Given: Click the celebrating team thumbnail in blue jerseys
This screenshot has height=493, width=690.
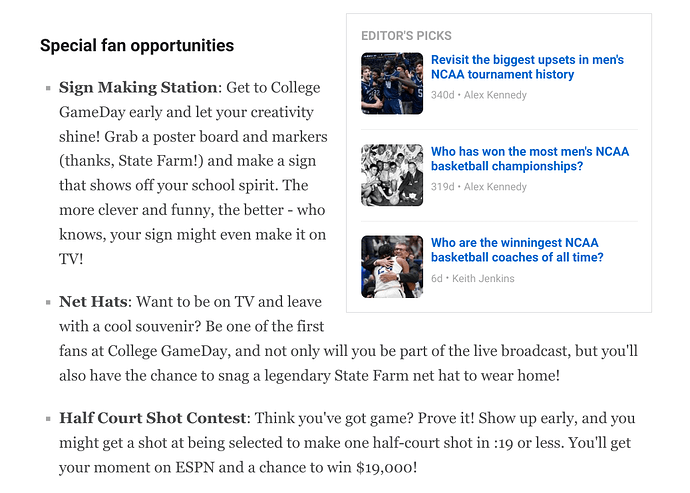Looking at the screenshot, I should pos(392,83).
